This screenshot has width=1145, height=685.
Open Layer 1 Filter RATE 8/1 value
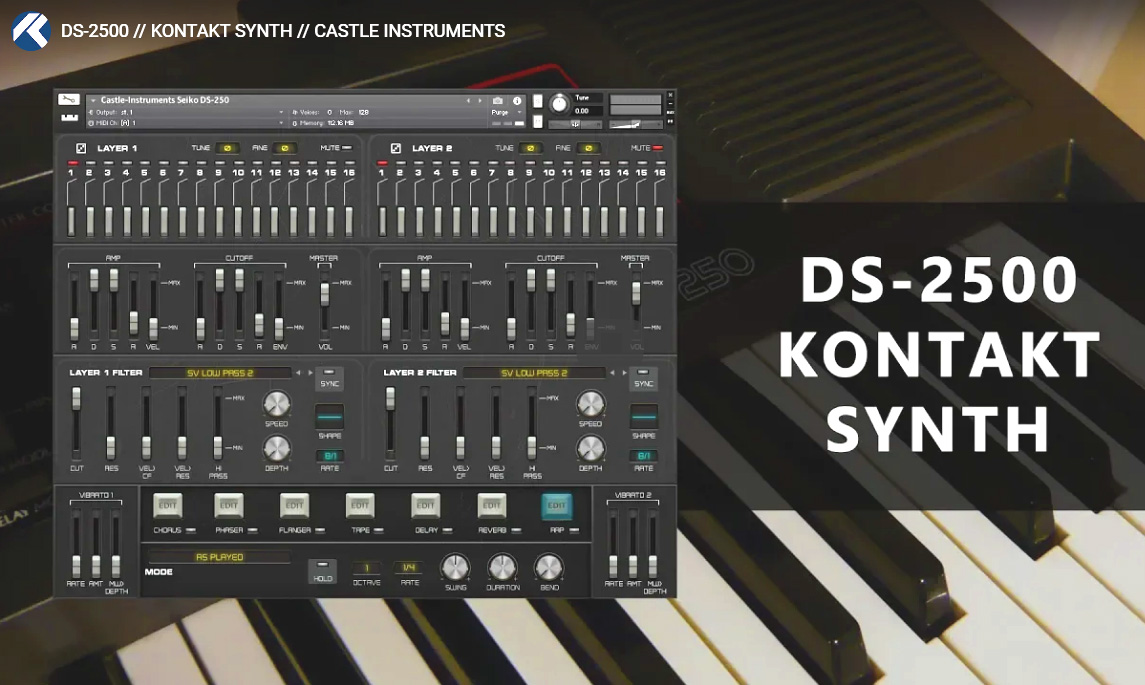coord(329,456)
